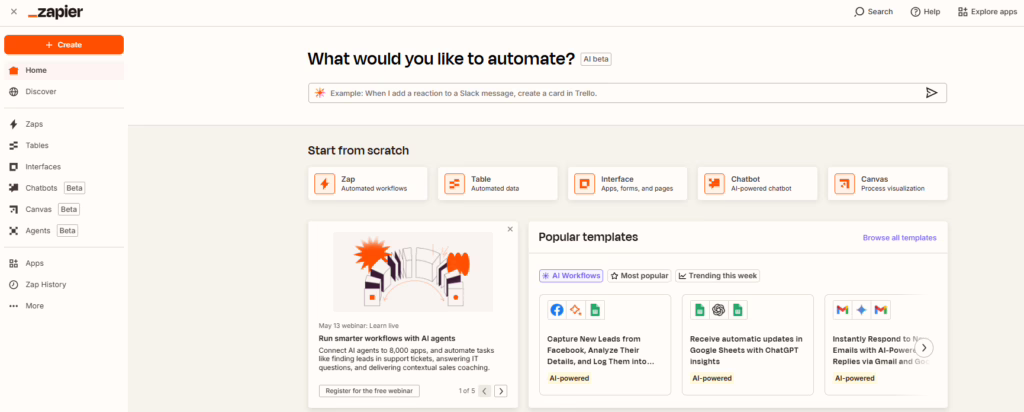This screenshot has width=1024, height=412.
Task: Click the Facebook icon in first template
Action: [556, 310]
